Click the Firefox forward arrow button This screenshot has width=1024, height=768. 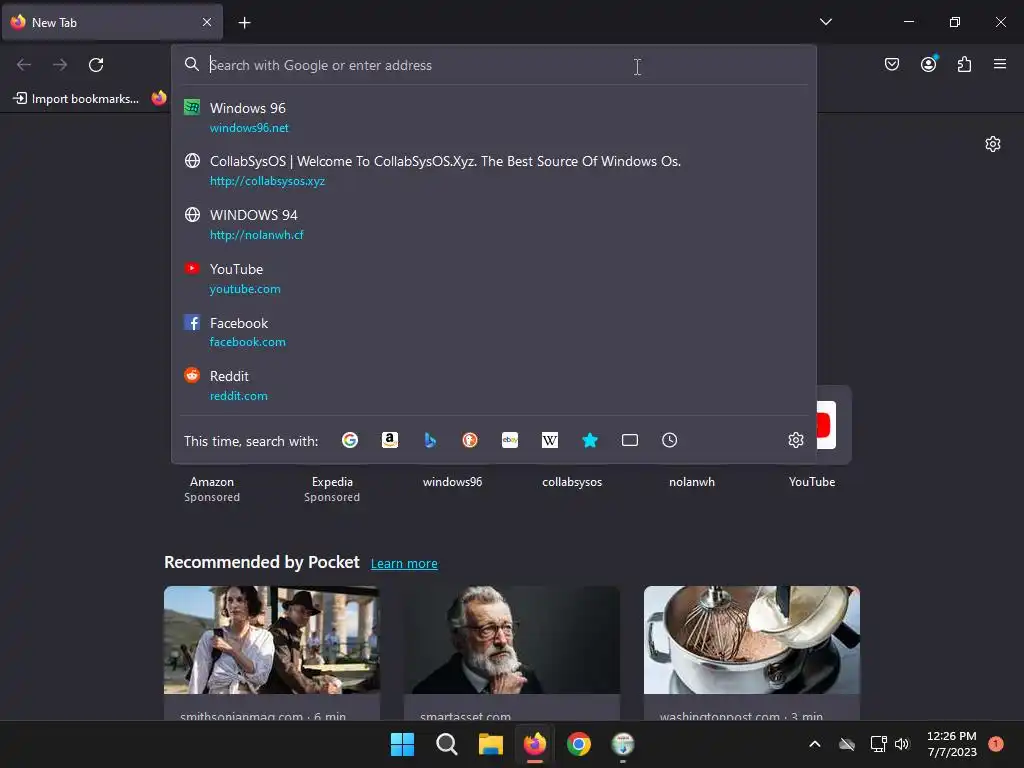(x=60, y=65)
